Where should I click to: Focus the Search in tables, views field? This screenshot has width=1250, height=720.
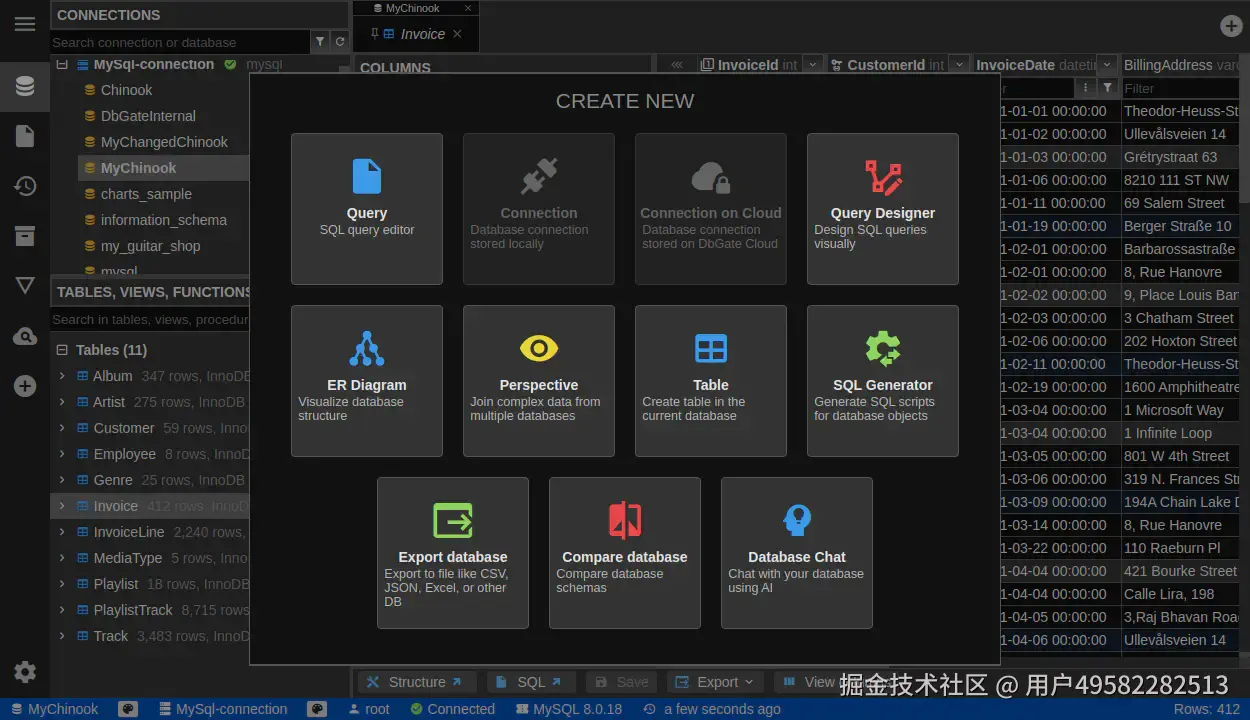(150, 320)
